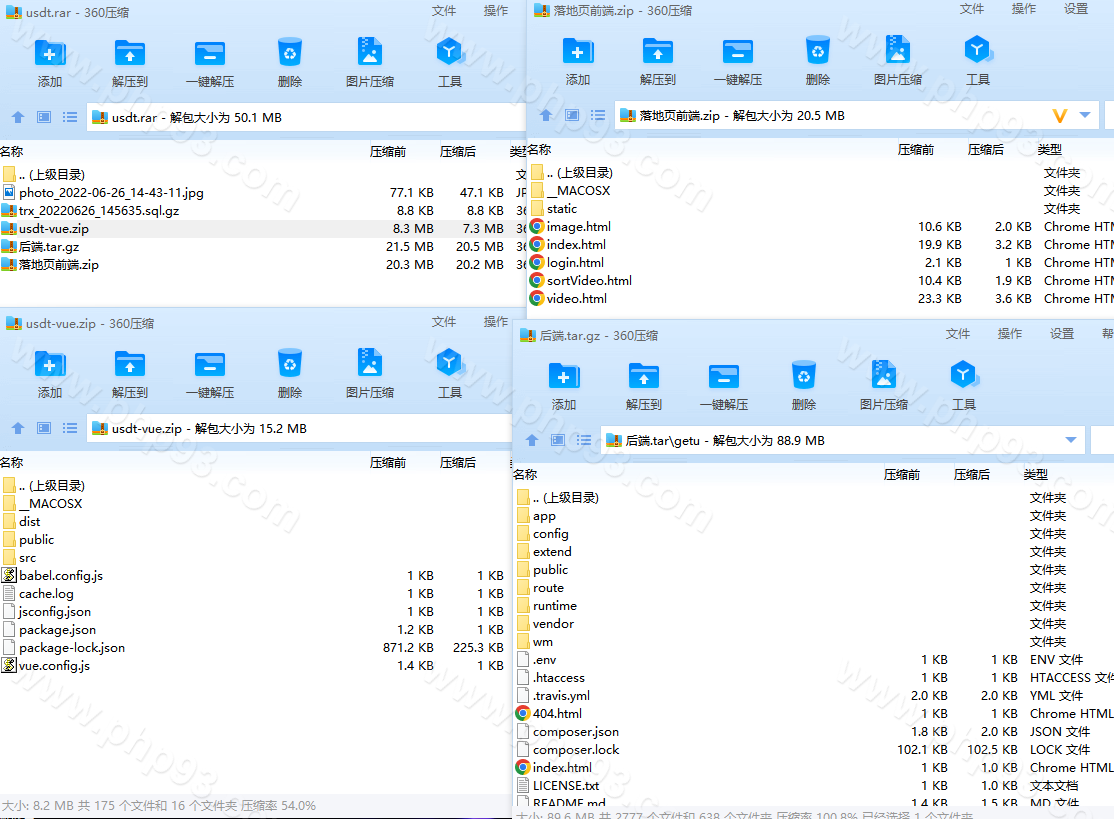Screen dimensions: 1114x819
Task: Sort by 压缩前 column in usdt-vue.zip window
Action: click(388, 463)
